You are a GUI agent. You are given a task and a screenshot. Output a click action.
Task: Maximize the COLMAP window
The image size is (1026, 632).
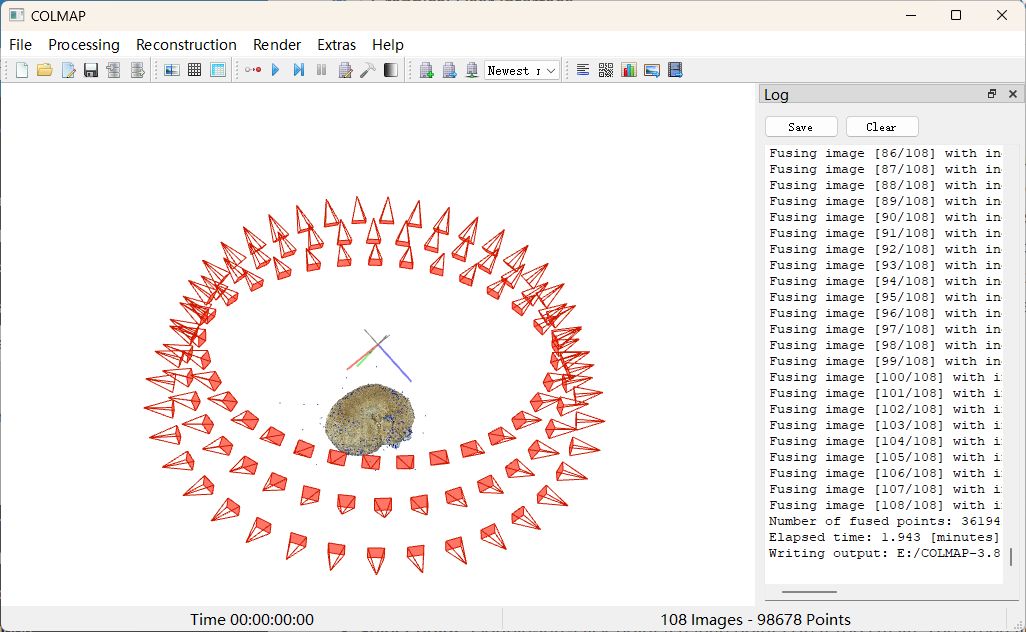(956, 15)
